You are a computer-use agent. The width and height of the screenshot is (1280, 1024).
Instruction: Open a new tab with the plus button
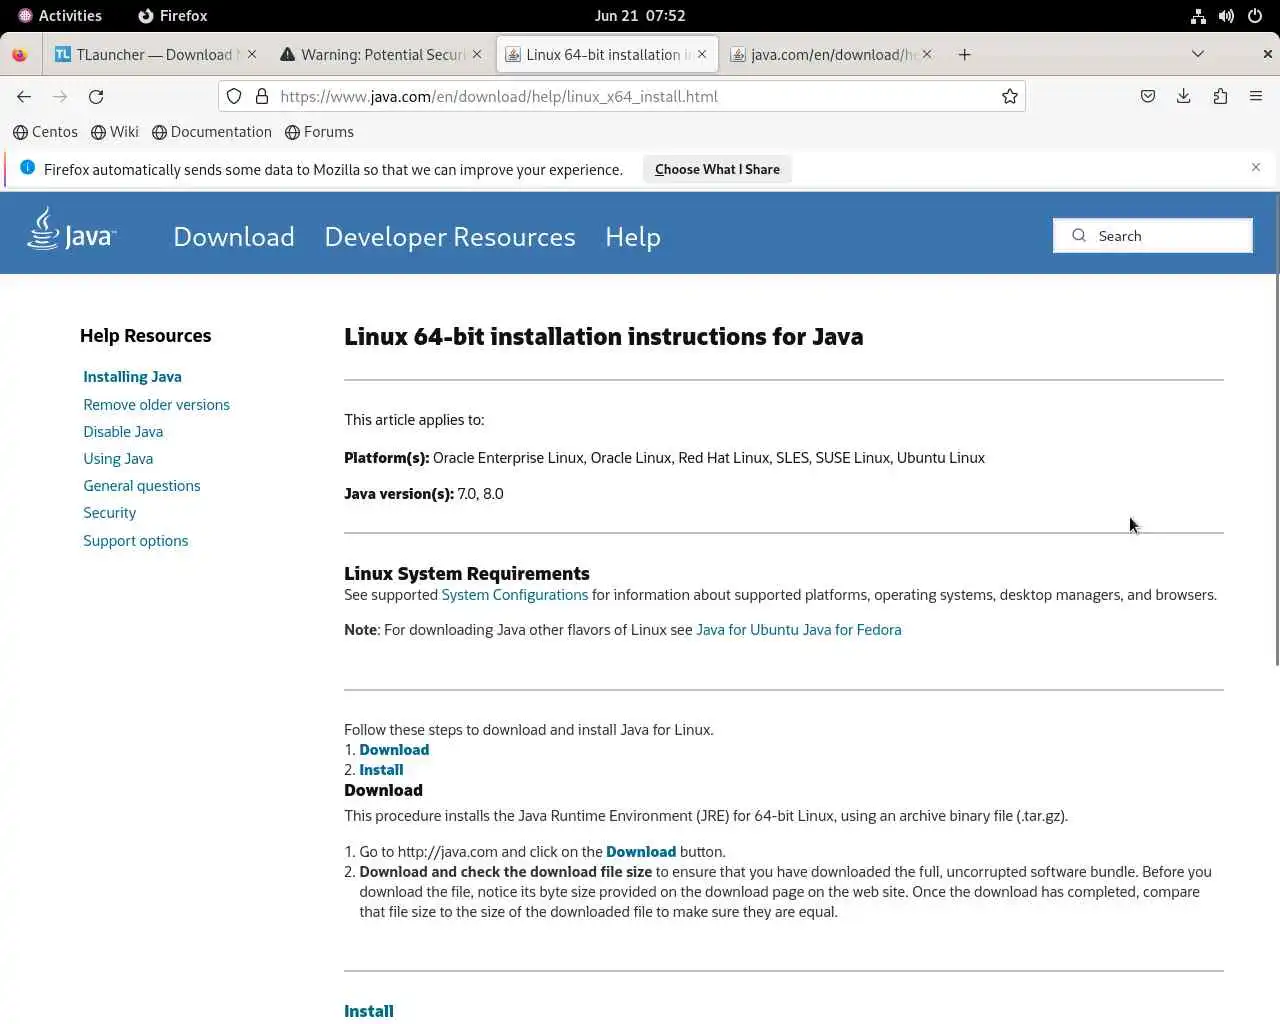[x=964, y=55]
